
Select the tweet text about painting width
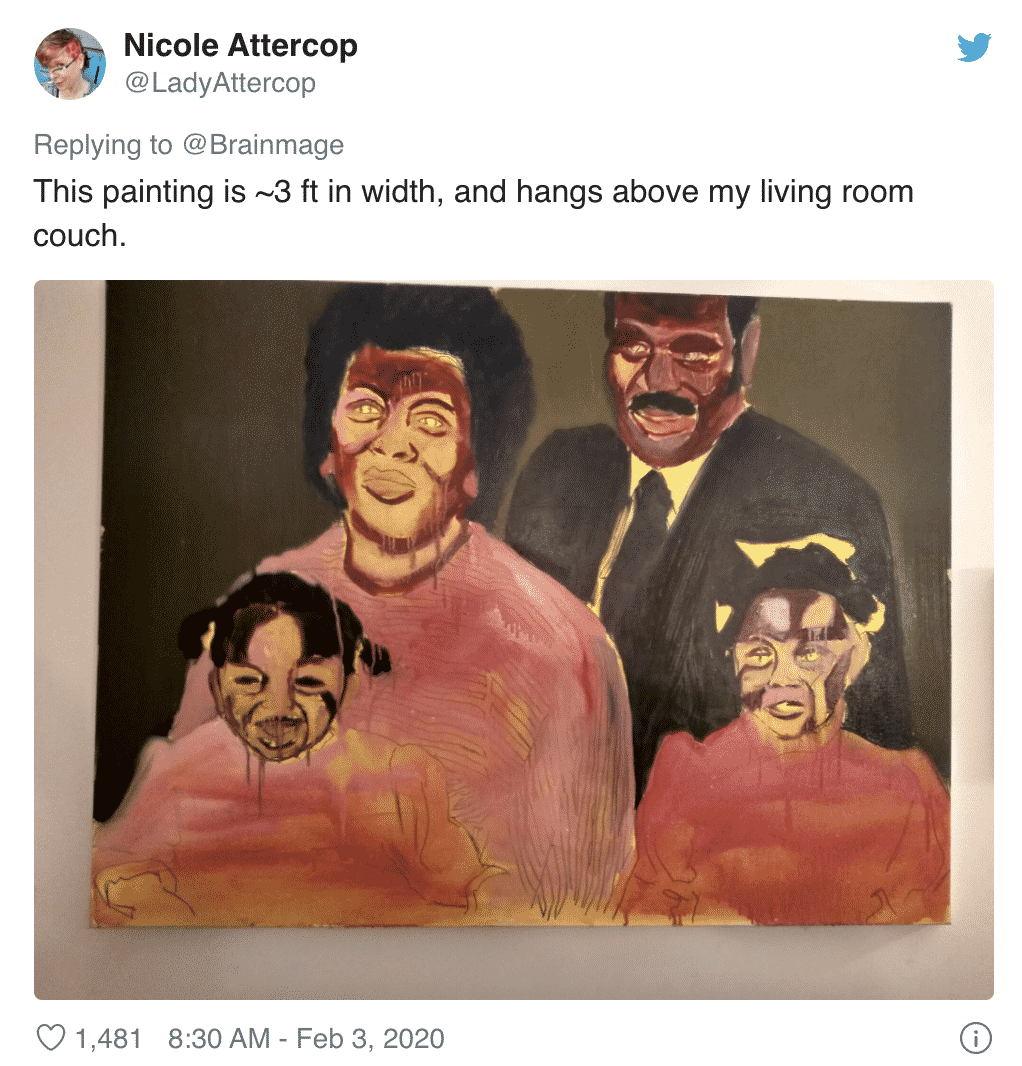pos(473,213)
